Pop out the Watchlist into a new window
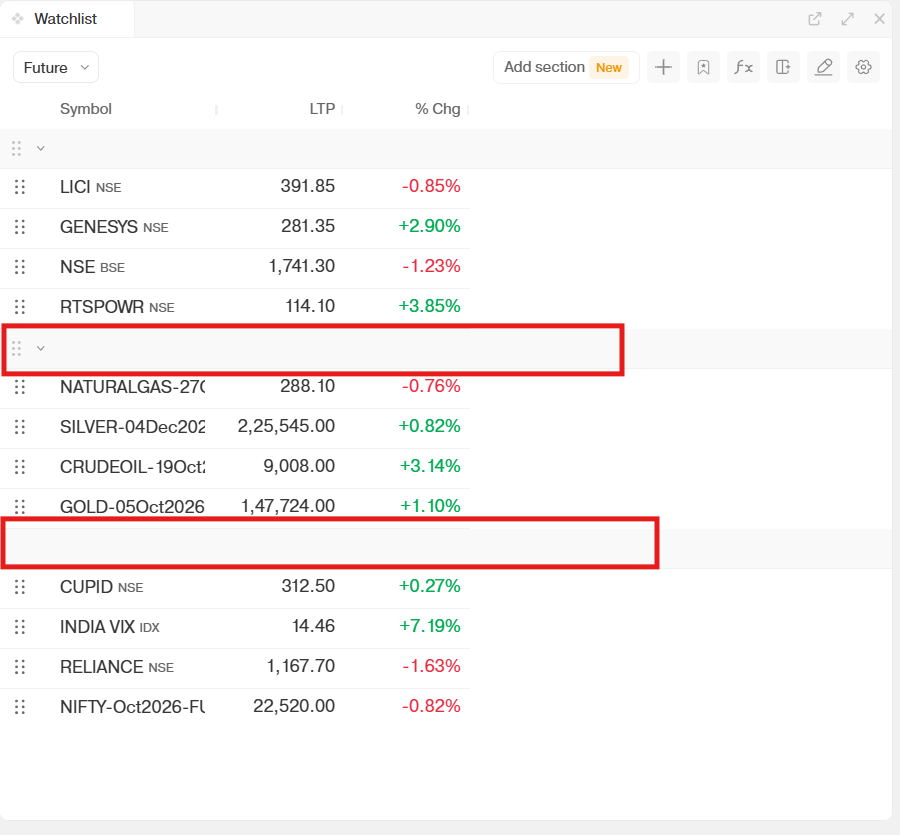The image size is (900, 835). [x=814, y=19]
